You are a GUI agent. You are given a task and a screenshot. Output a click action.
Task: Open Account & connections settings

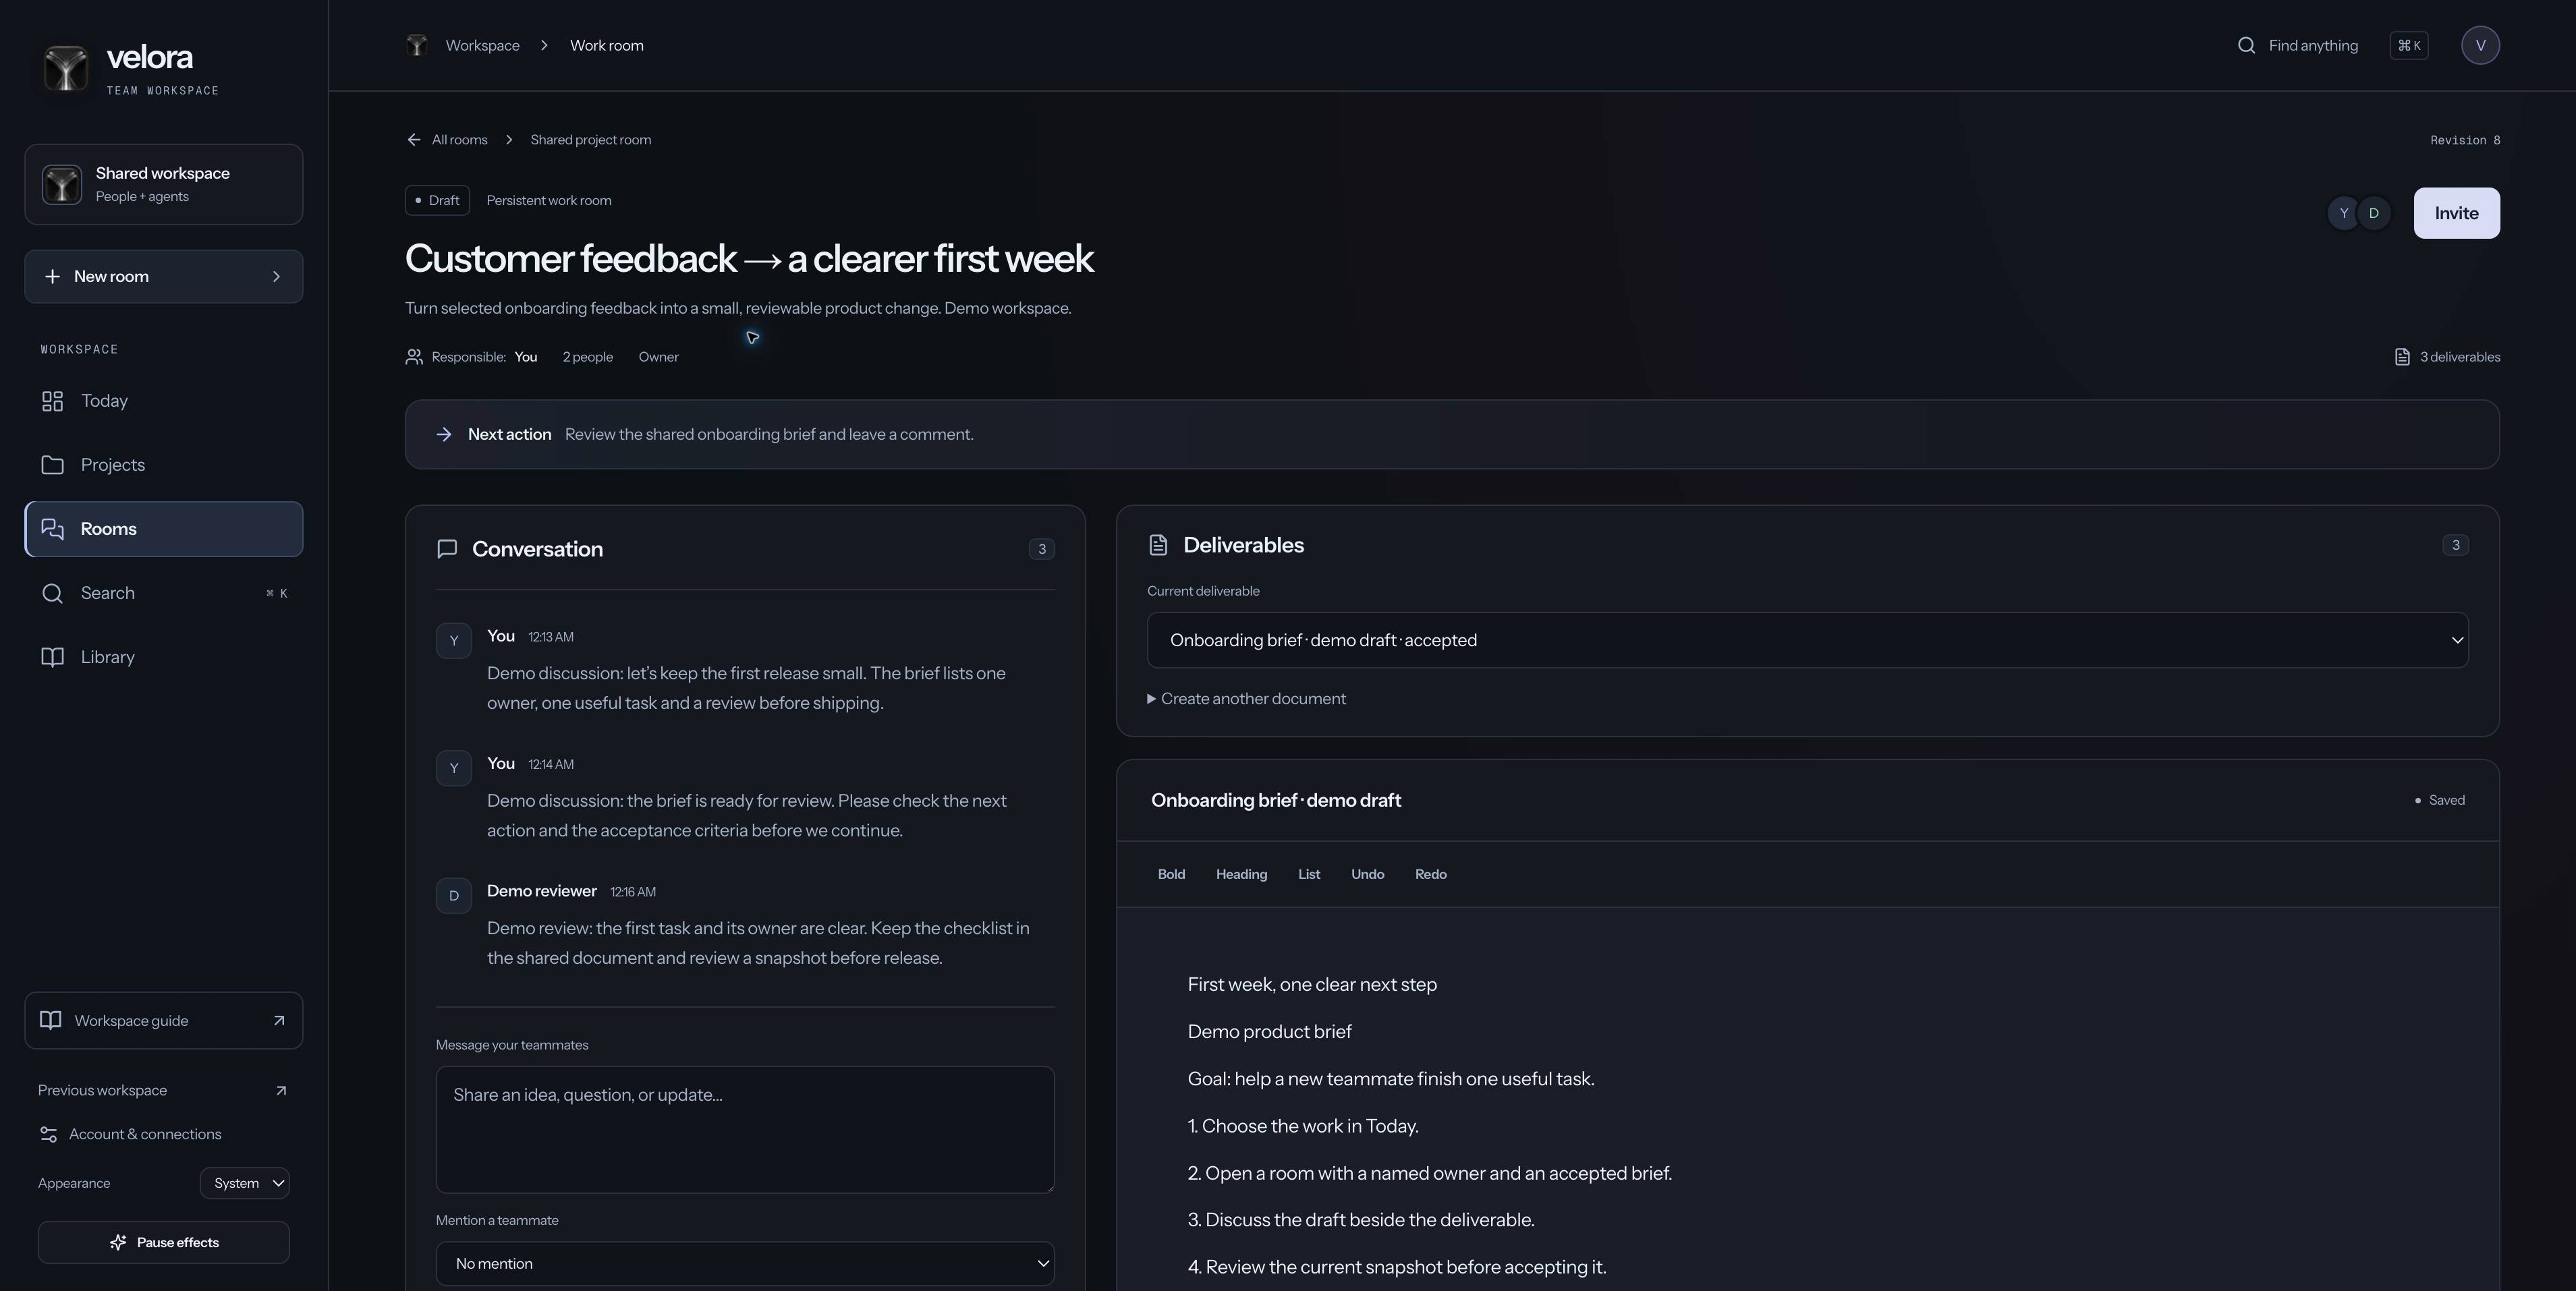(x=130, y=1134)
